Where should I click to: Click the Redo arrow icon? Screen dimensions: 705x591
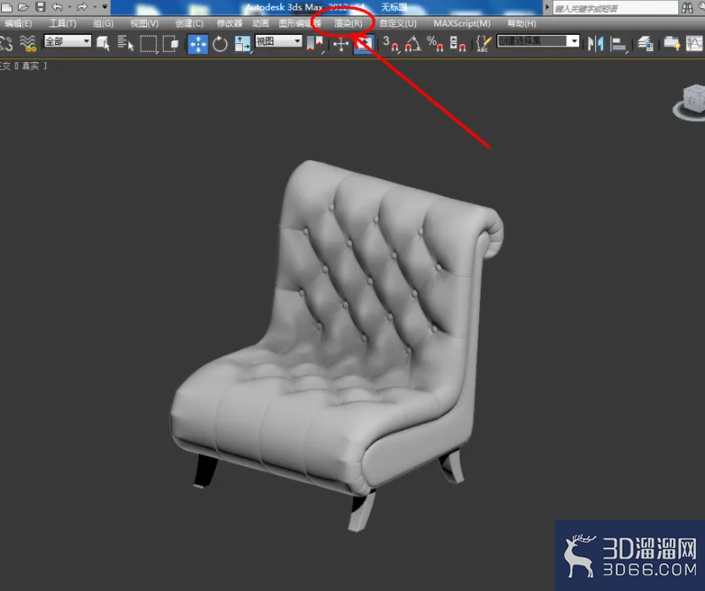[x=82, y=7]
